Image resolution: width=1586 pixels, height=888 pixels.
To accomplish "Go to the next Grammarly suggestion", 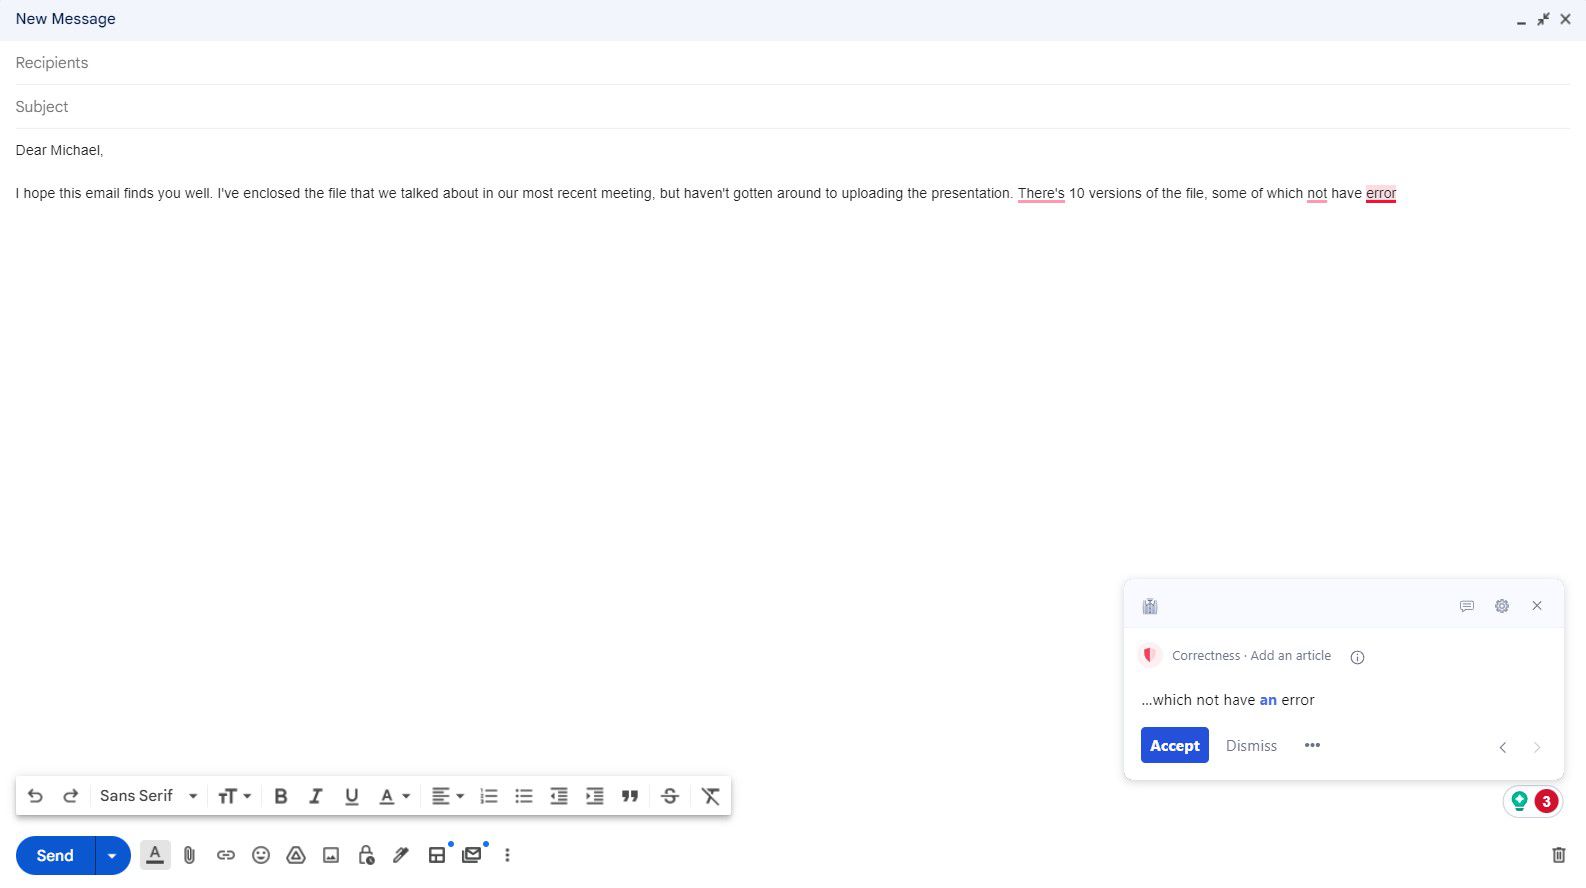I will pyautogui.click(x=1537, y=747).
